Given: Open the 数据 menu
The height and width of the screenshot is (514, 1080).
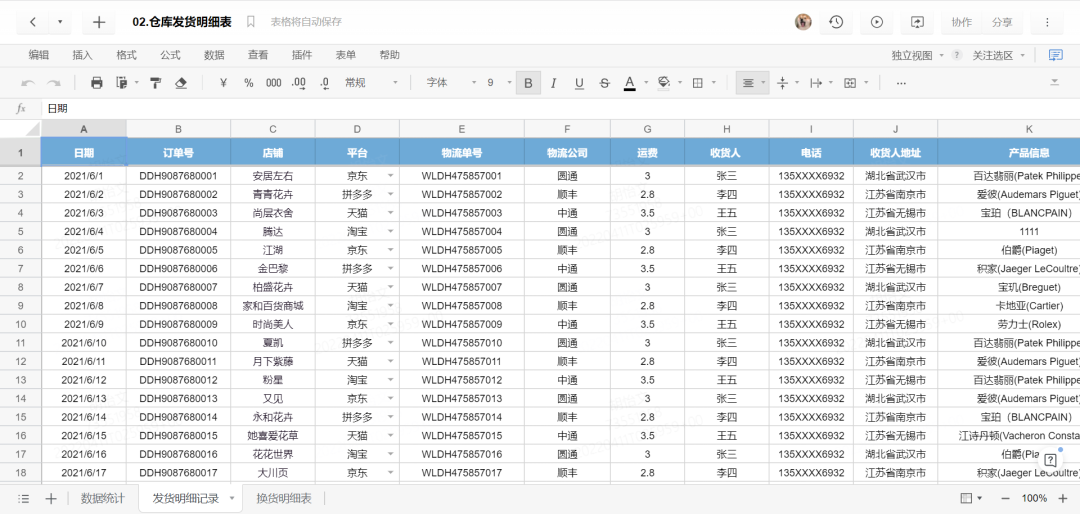Looking at the screenshot, I should tap(214, 55).
